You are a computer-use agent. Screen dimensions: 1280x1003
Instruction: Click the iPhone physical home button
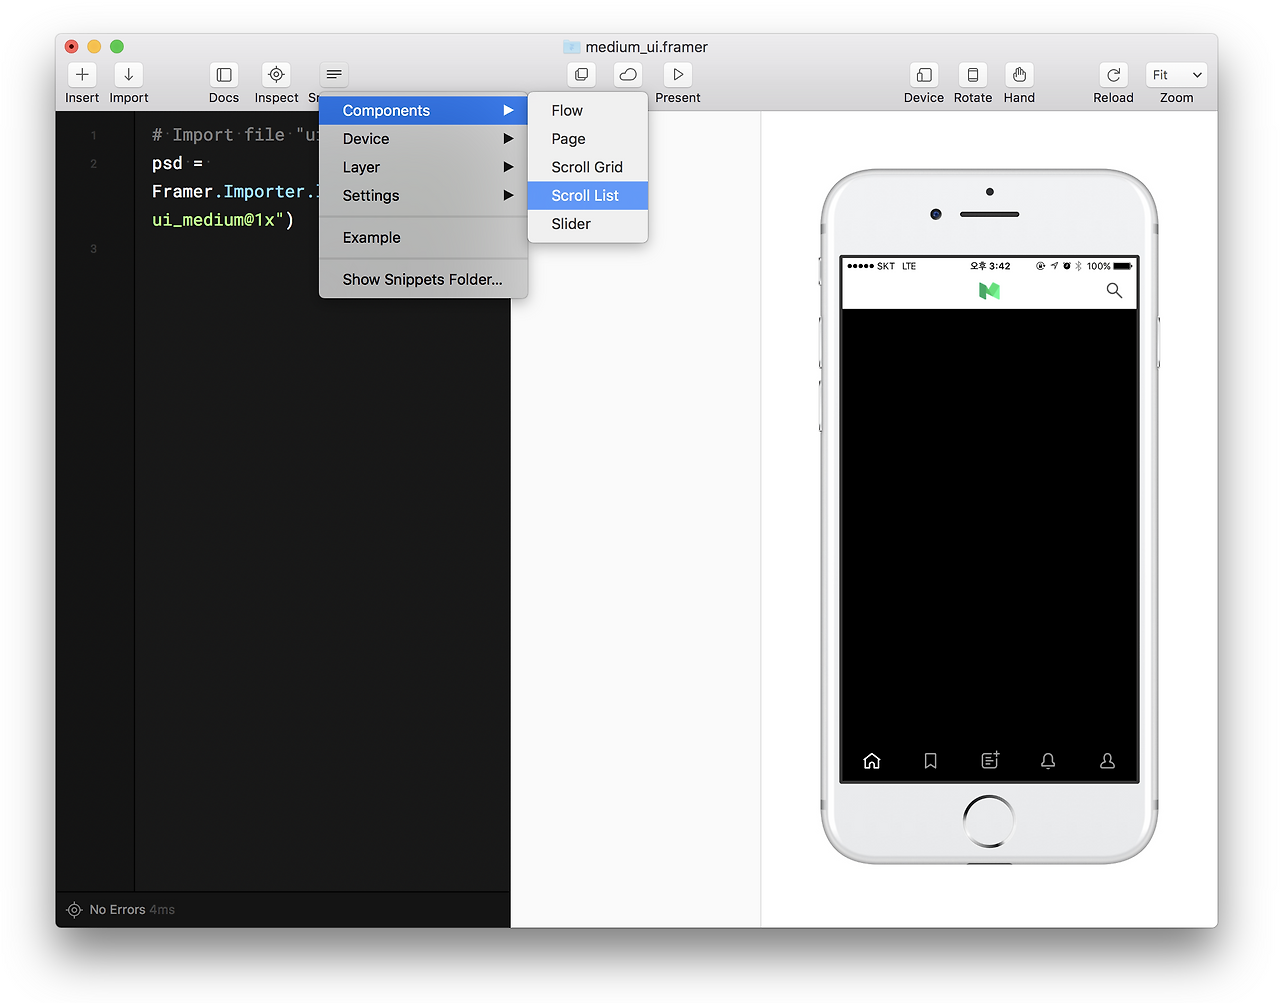coord(989,821)
